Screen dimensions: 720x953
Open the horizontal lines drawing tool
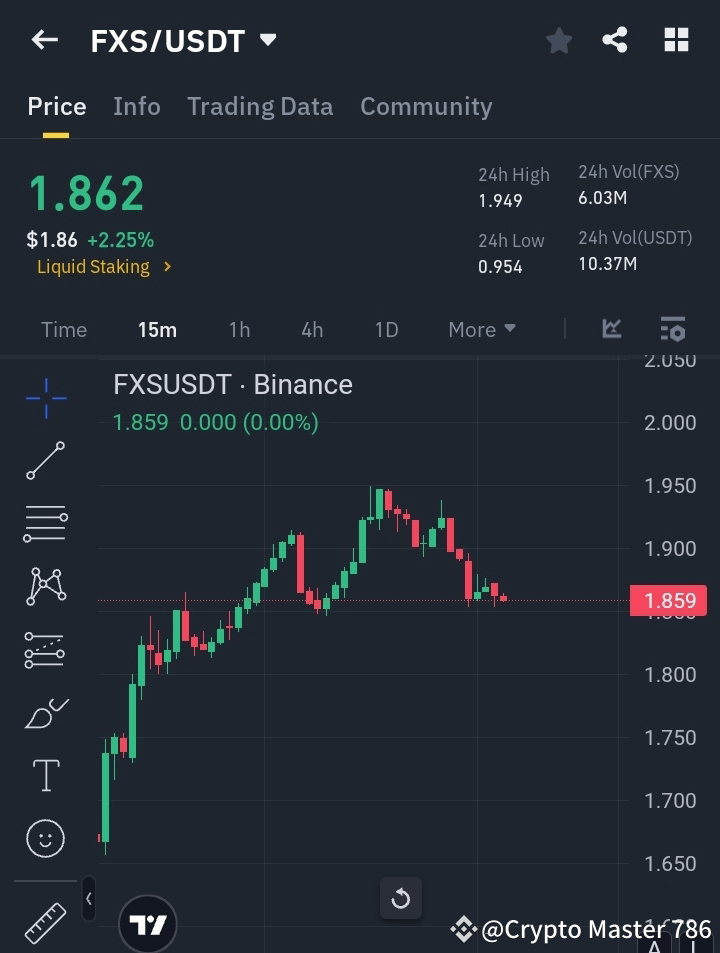45,523
